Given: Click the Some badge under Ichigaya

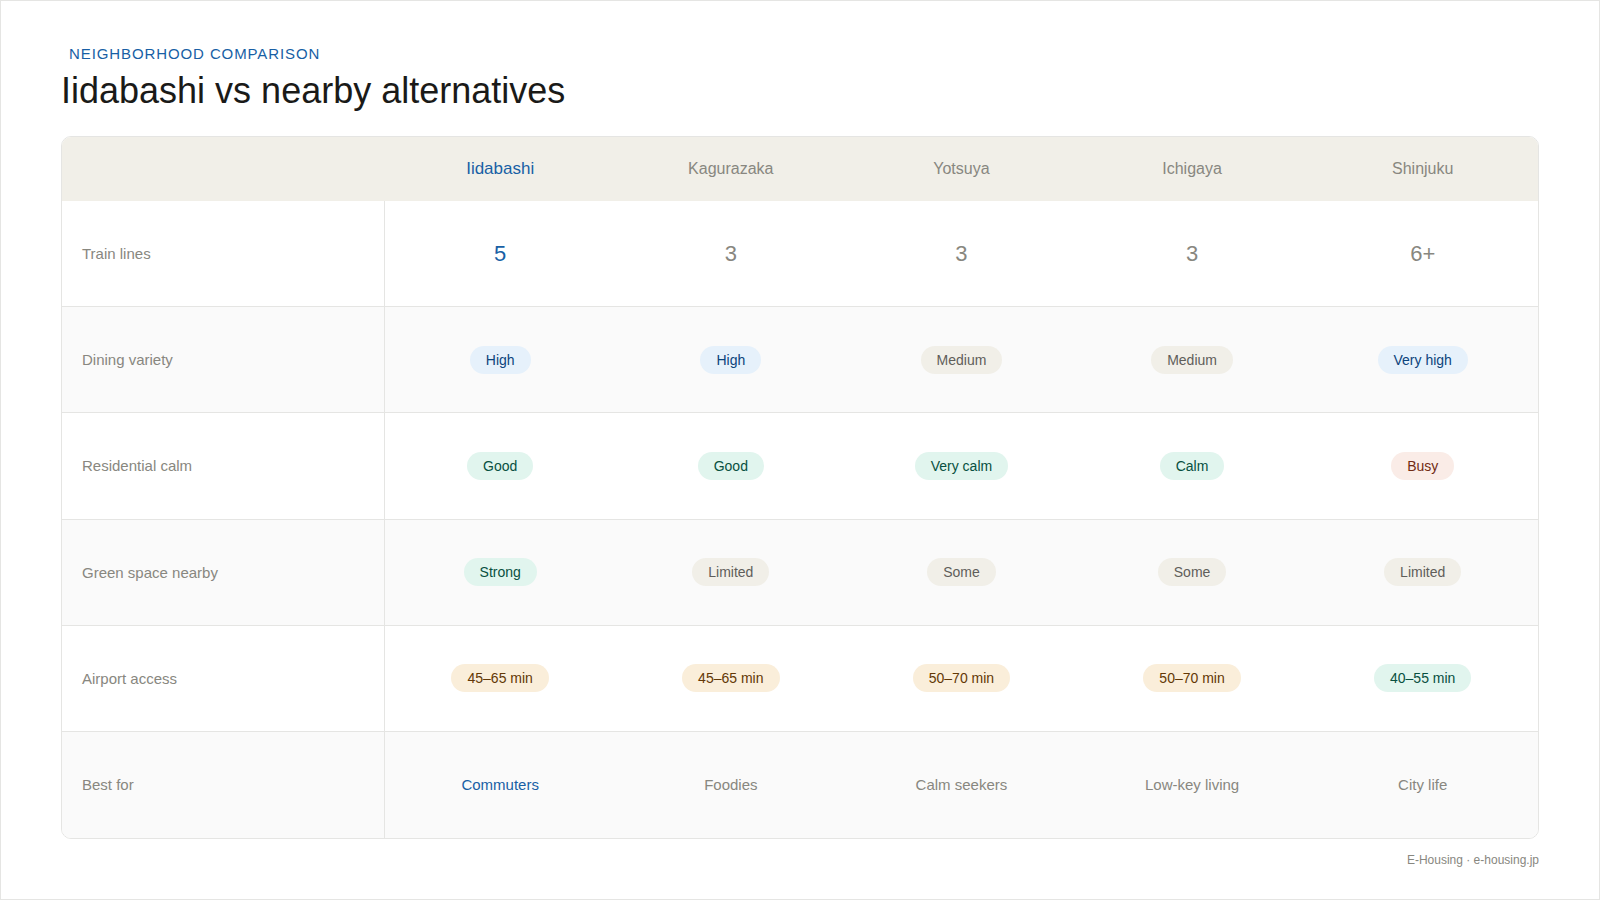Looking at the screenshot, I should pyautogui.click(x=1192, y=572).
